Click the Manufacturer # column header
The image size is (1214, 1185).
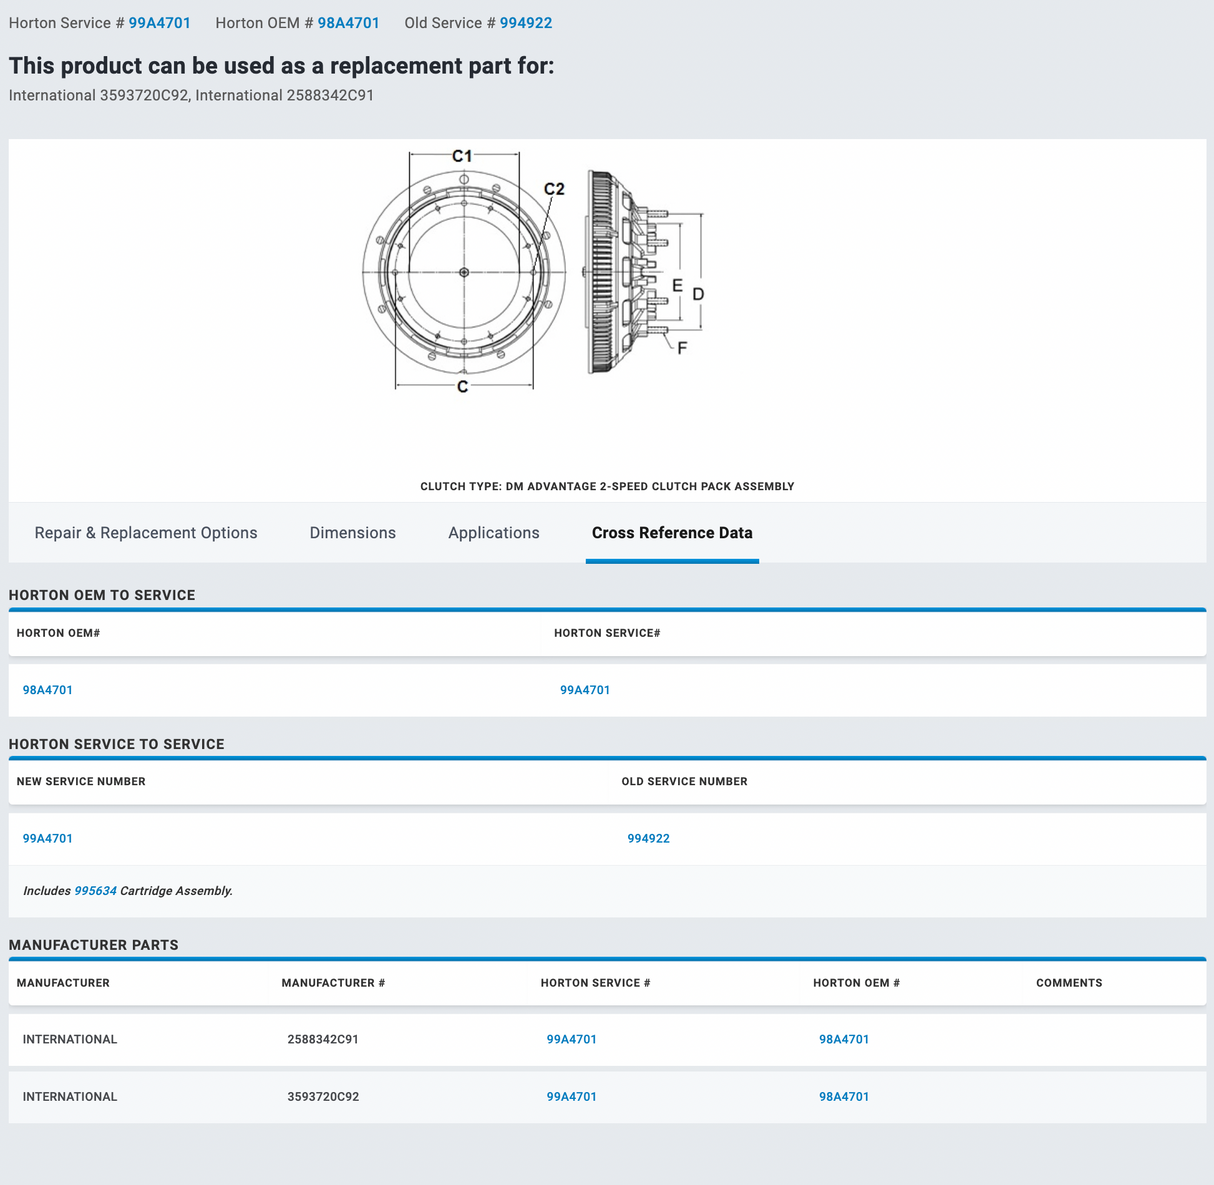click(333, 983)
